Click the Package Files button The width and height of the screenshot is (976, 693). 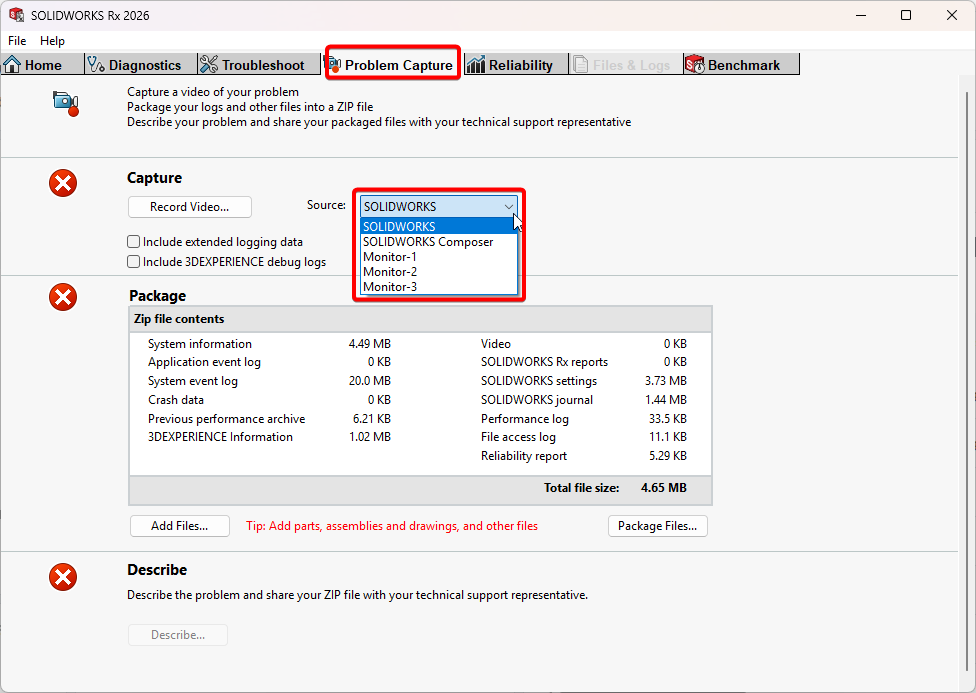coord(657,526)
